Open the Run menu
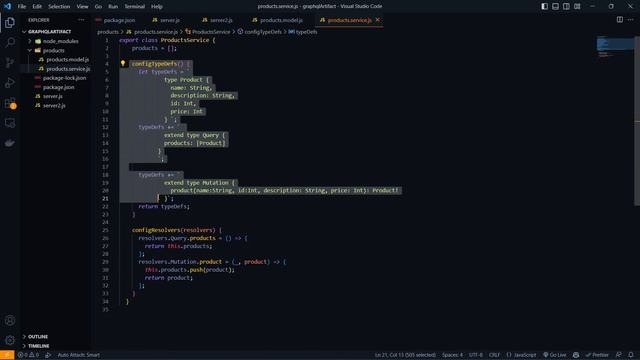Screen dimensions: 640x360 [113, 7]
